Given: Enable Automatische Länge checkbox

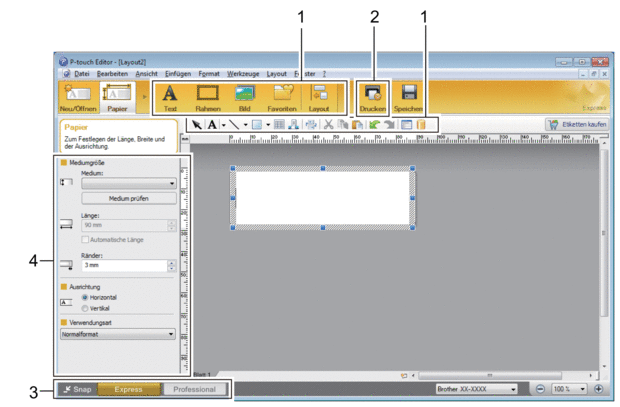Looking at the screenshot, I should coord(85,239).
